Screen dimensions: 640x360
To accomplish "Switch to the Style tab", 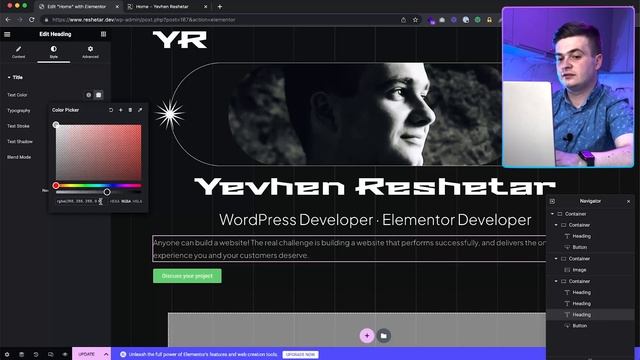I will [x=53, y=52].
